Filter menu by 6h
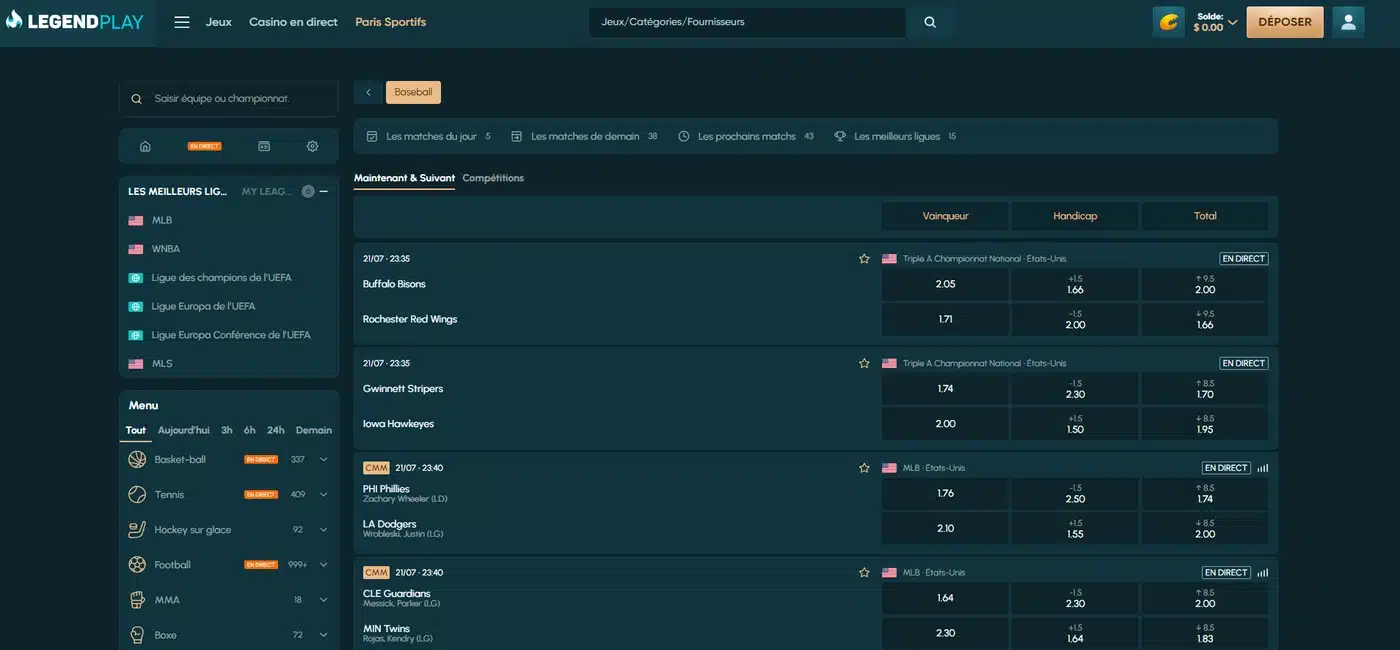Image resolution: width=1400 pixels, height=650 pixels. [250, 430]
